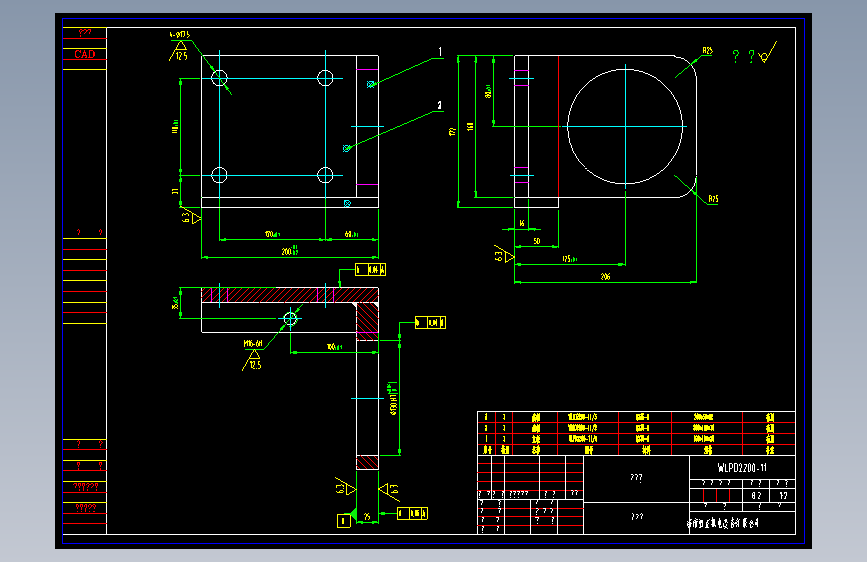The width and height of the screenshot is (867, 562).
Task: Click the threaded hole circle in section view
Action: click(290, 319)
